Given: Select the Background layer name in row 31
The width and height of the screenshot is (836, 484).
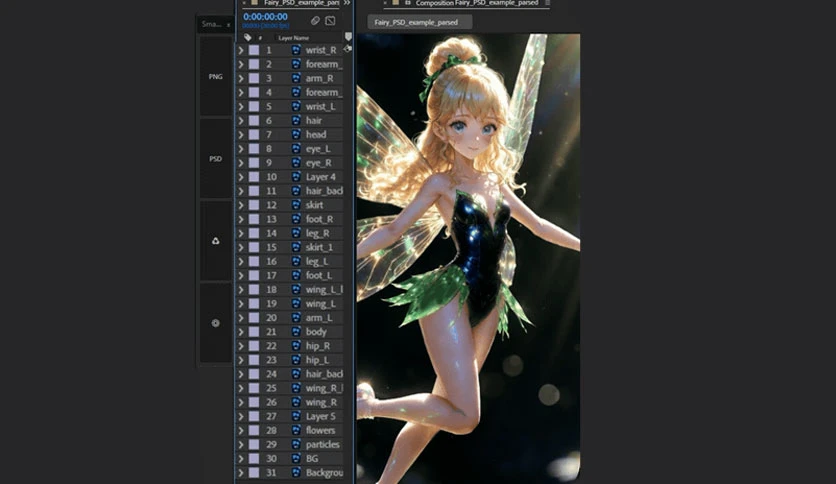Looking at the screenshot, I should pos(324,472).
